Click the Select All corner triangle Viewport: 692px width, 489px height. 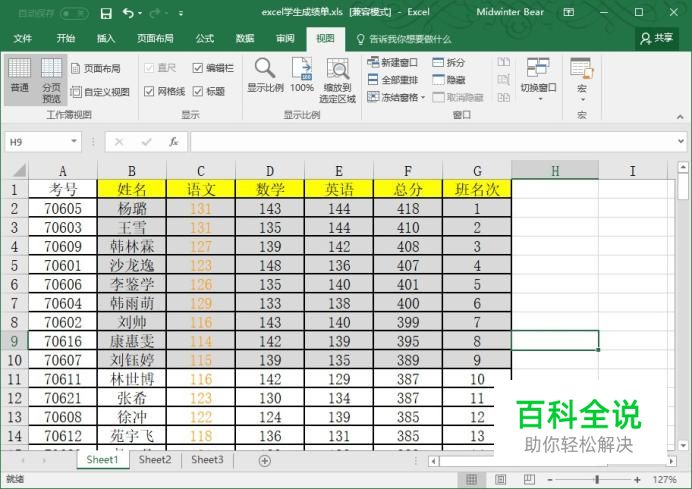[18, 170]
